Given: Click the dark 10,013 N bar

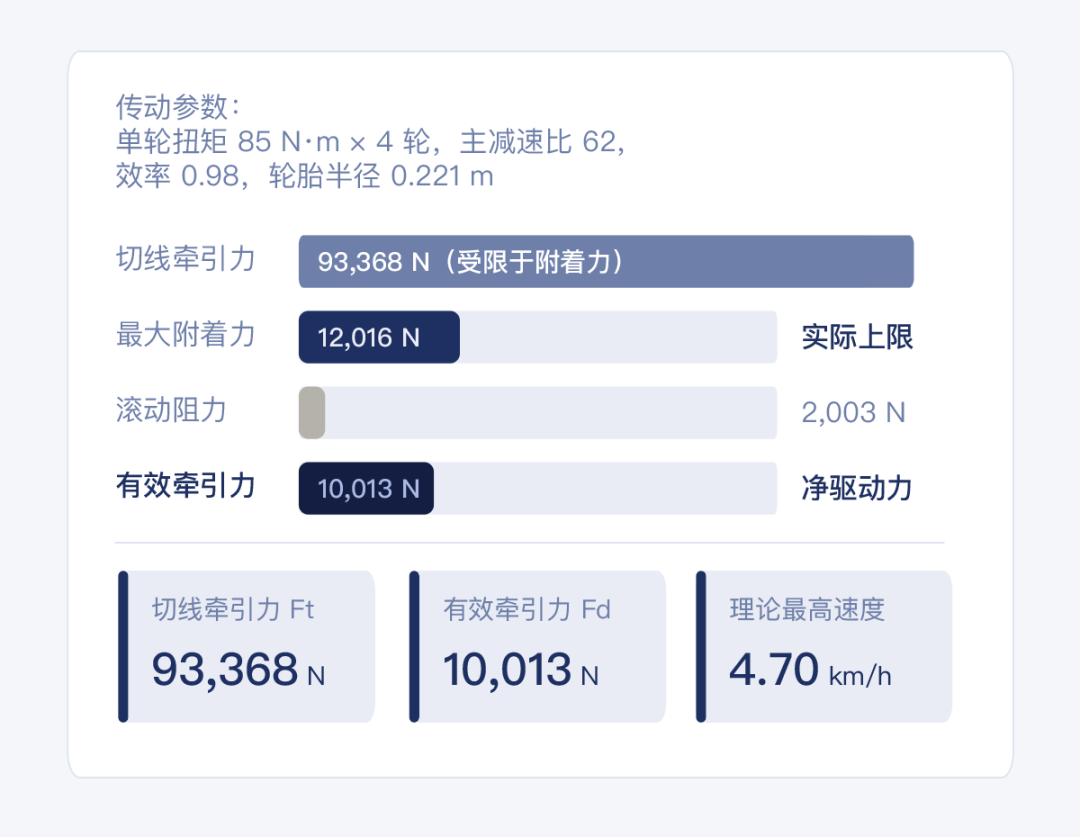Looking at the screenshot, I should (366, 488).
